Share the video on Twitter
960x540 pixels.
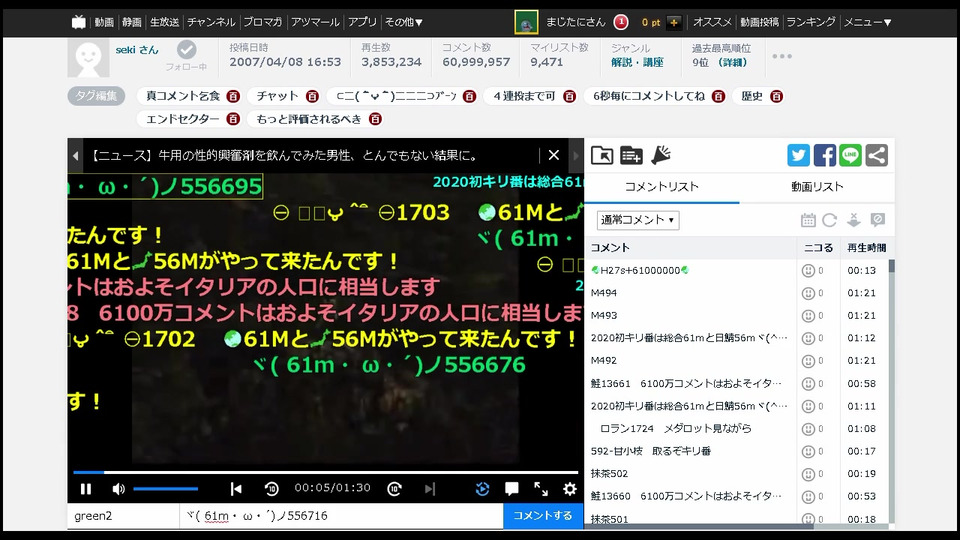[x=798, y=156]
